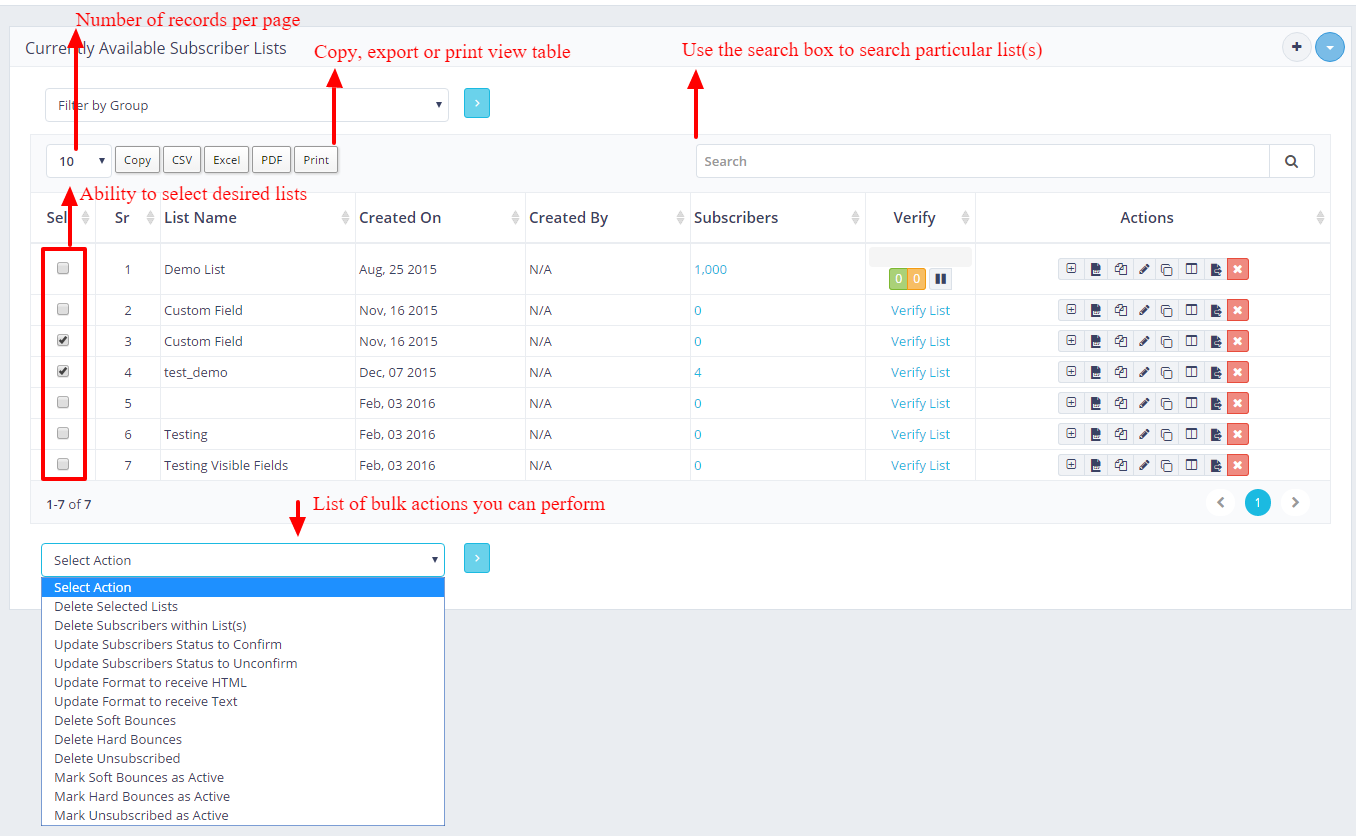Open the records per page dropdown
The image size is (1356, 836).
click(78, 161)
